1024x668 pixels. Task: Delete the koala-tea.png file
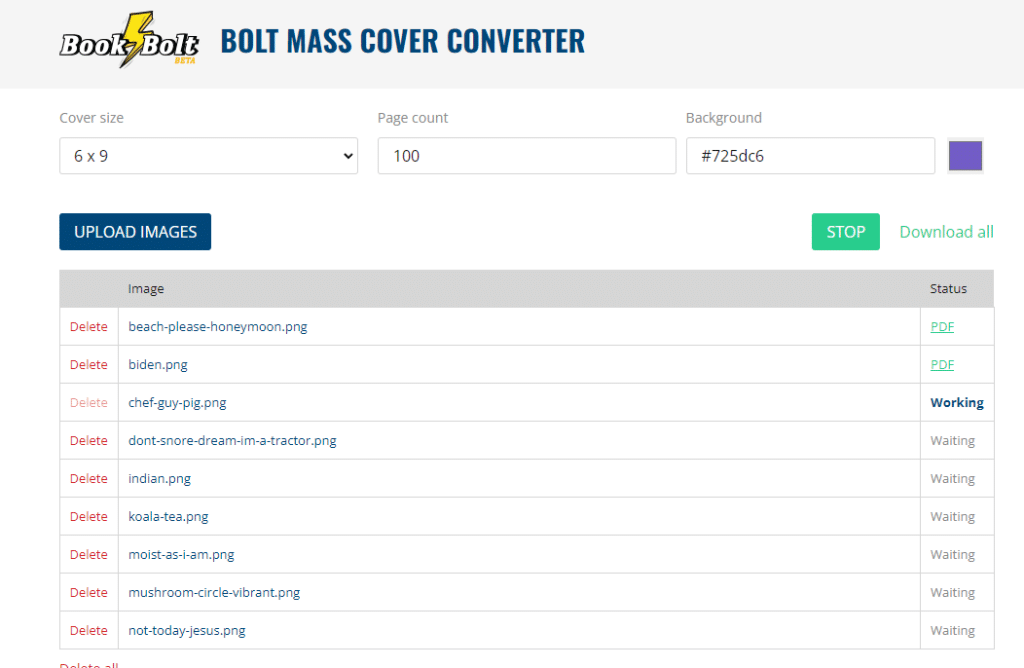coord(88,516)
